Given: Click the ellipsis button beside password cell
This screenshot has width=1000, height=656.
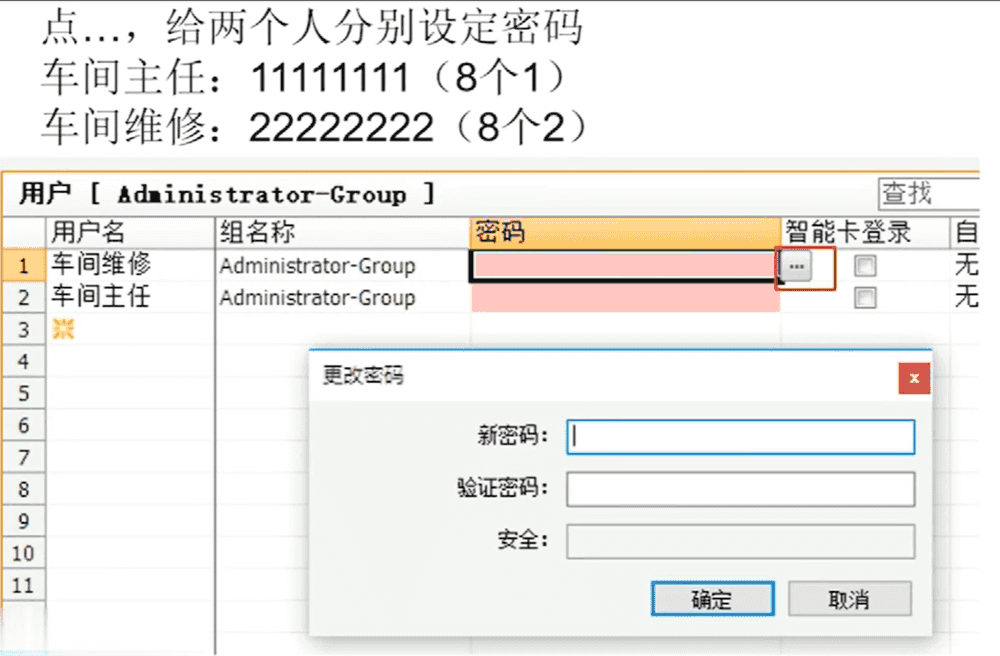Looking at the screenshot, I should (796, 267).
